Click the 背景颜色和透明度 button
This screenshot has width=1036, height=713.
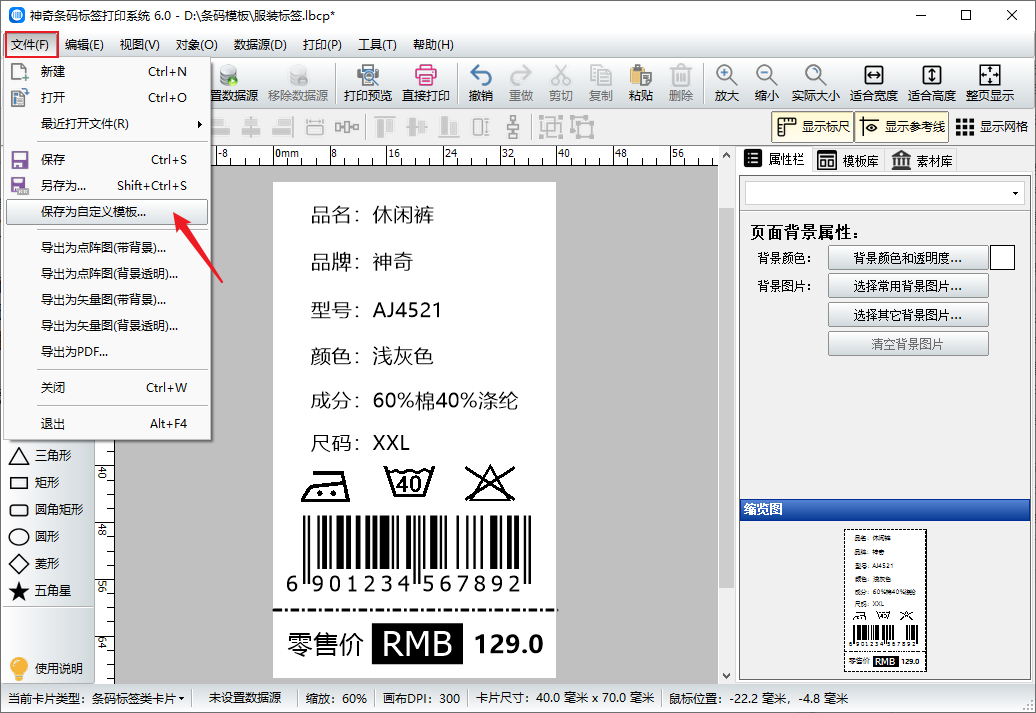tap(907, 258)
